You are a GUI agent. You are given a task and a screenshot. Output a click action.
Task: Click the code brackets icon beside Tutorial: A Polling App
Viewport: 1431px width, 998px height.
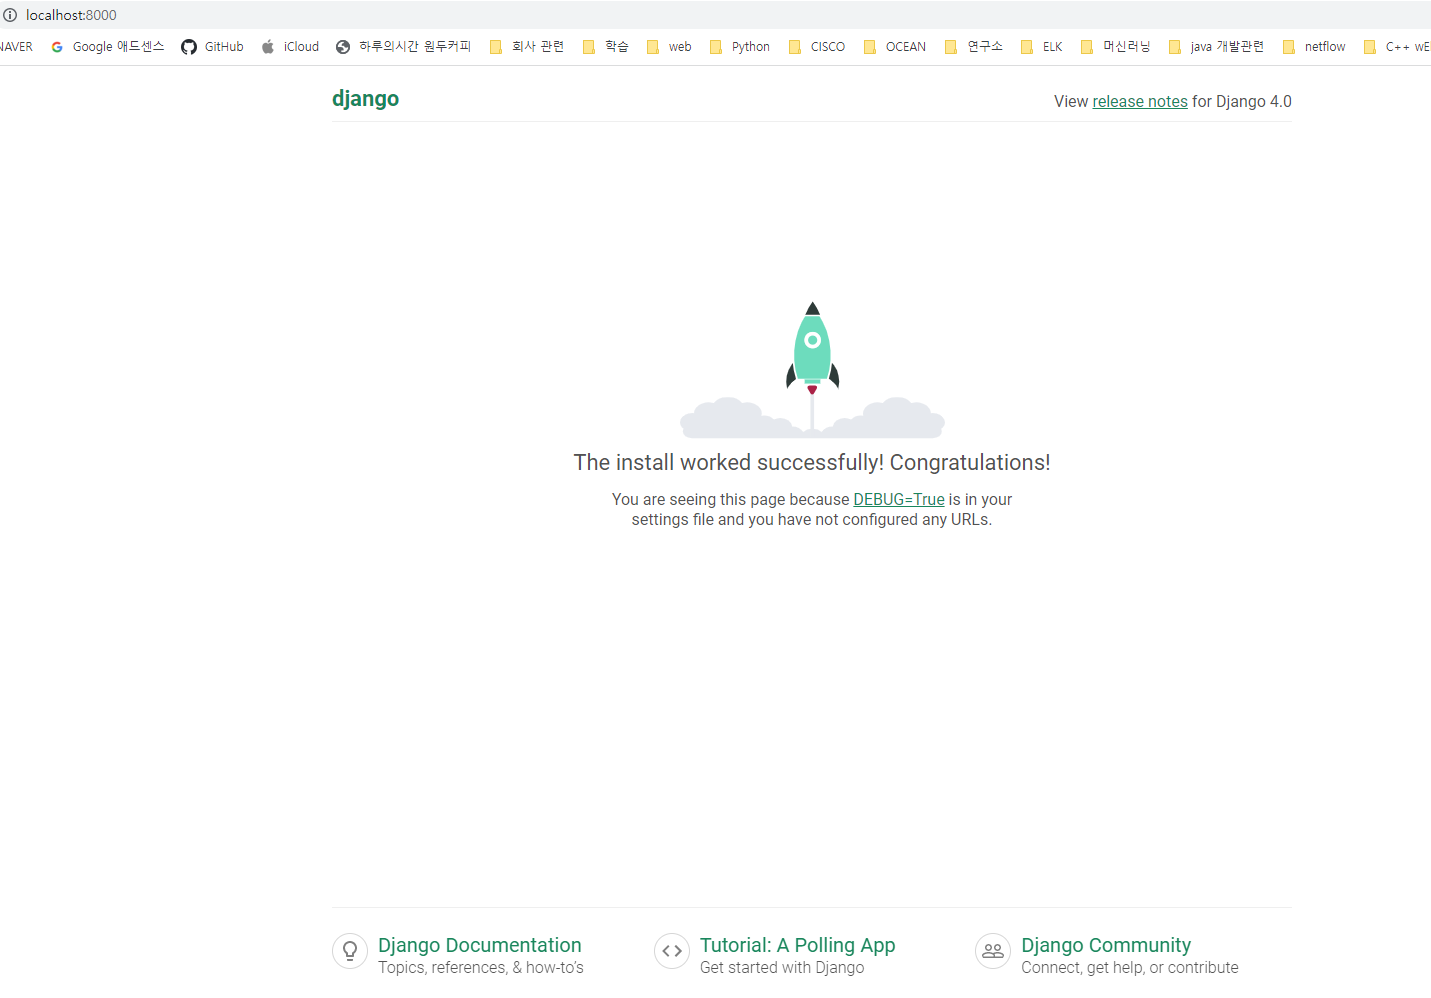point(671,951)
